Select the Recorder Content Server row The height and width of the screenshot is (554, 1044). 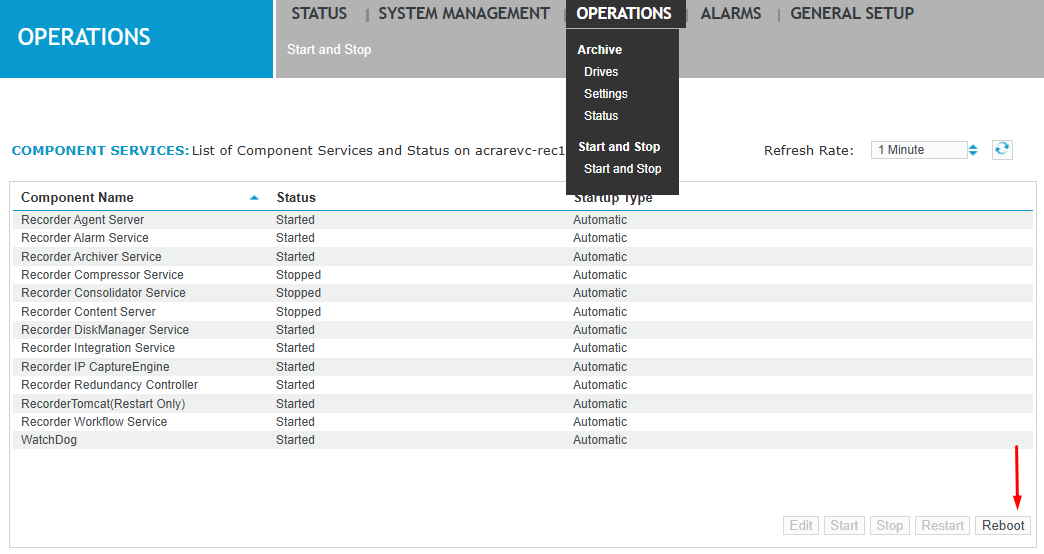pyautogui.click(x=88, y=312)
